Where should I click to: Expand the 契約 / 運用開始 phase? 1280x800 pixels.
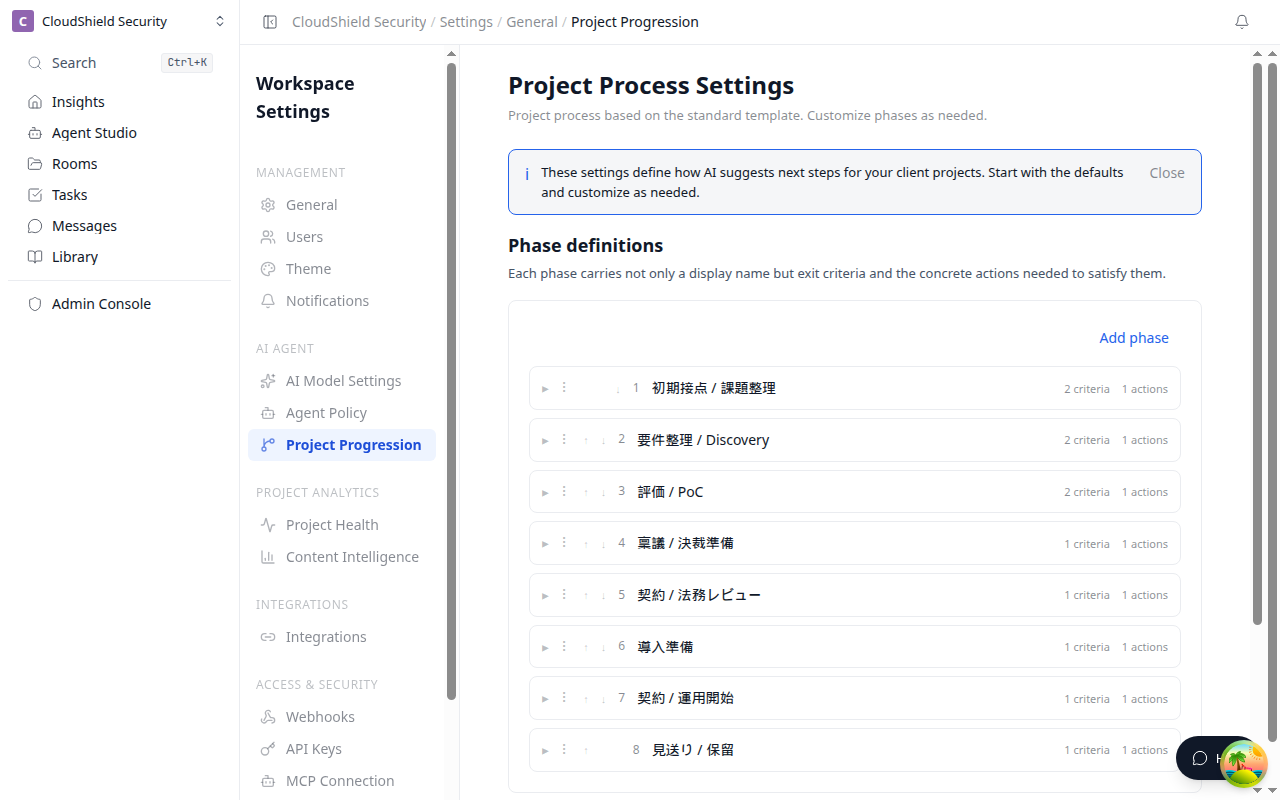545,699
